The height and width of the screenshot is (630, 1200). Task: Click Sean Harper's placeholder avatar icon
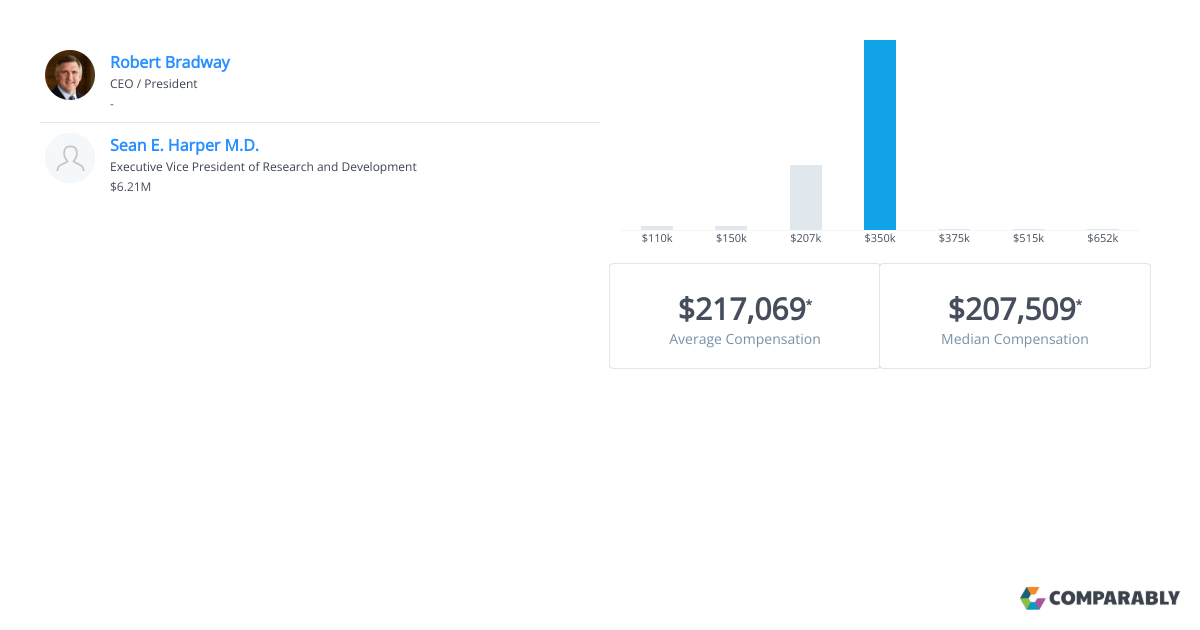click(x=70, y=158)
